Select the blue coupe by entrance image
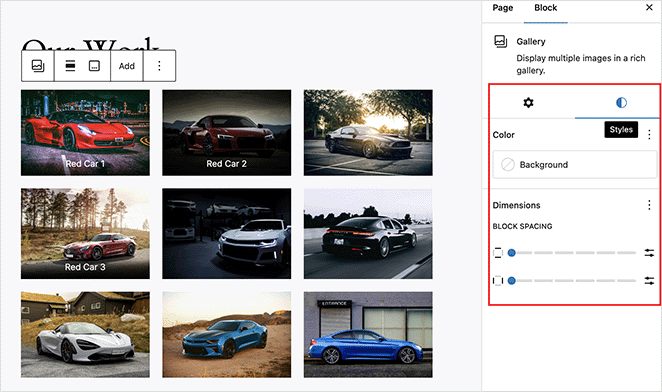Image resolution: width=662 pixels, height=392 pixels. click(368, 335)
